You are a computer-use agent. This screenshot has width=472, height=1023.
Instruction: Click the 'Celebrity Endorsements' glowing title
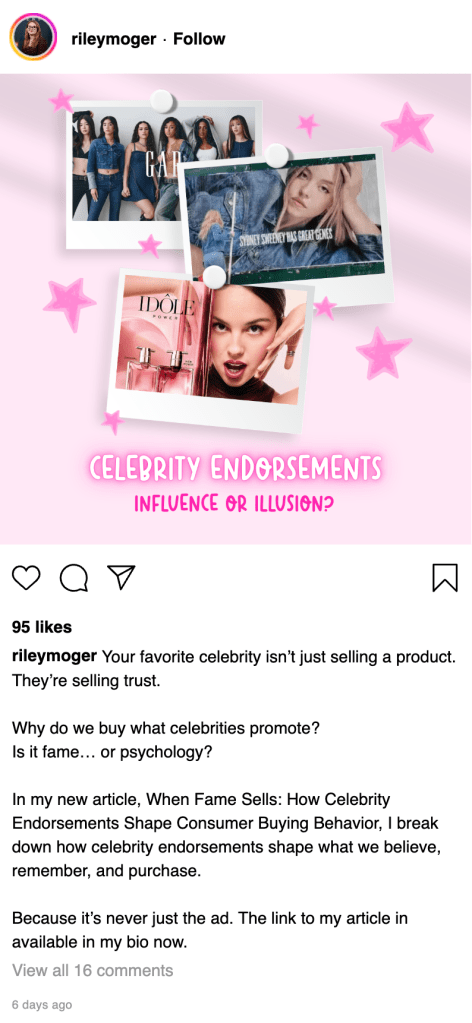coord(235,468)
